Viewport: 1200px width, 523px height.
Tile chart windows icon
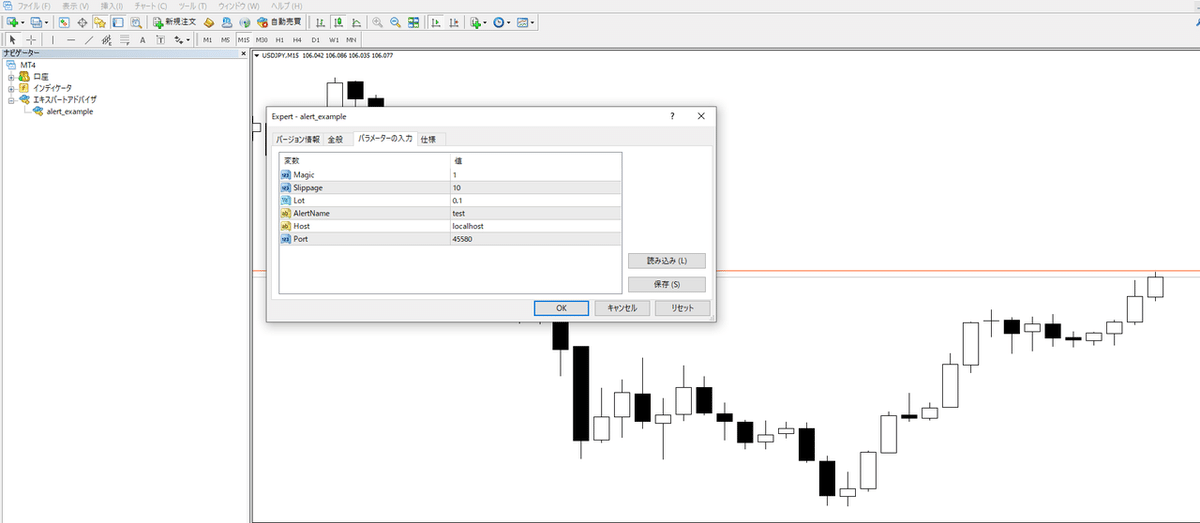point(413,22)
